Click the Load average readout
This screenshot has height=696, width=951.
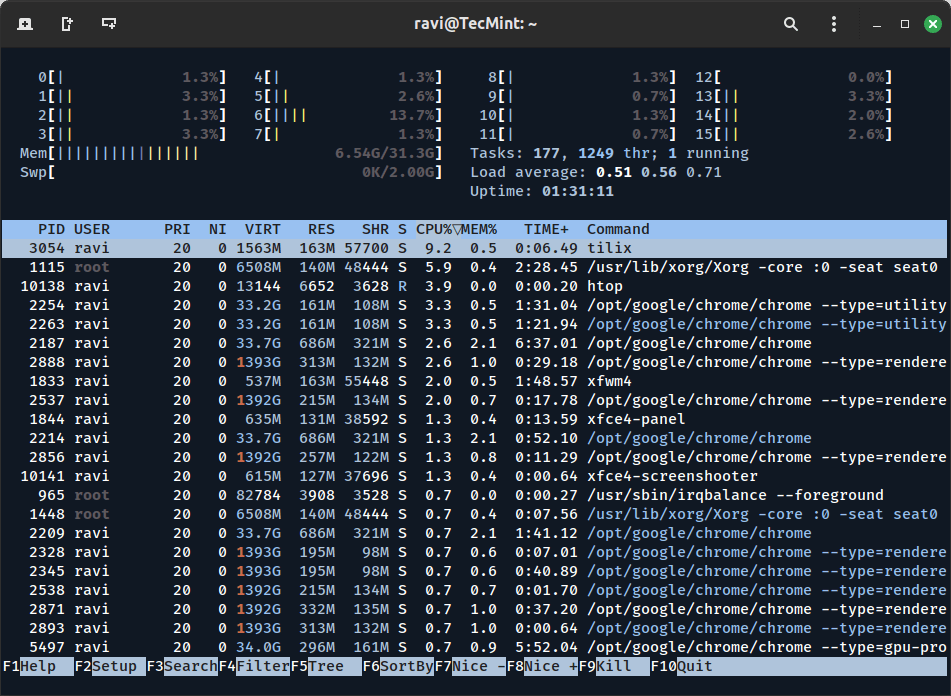tap(596, 172)
